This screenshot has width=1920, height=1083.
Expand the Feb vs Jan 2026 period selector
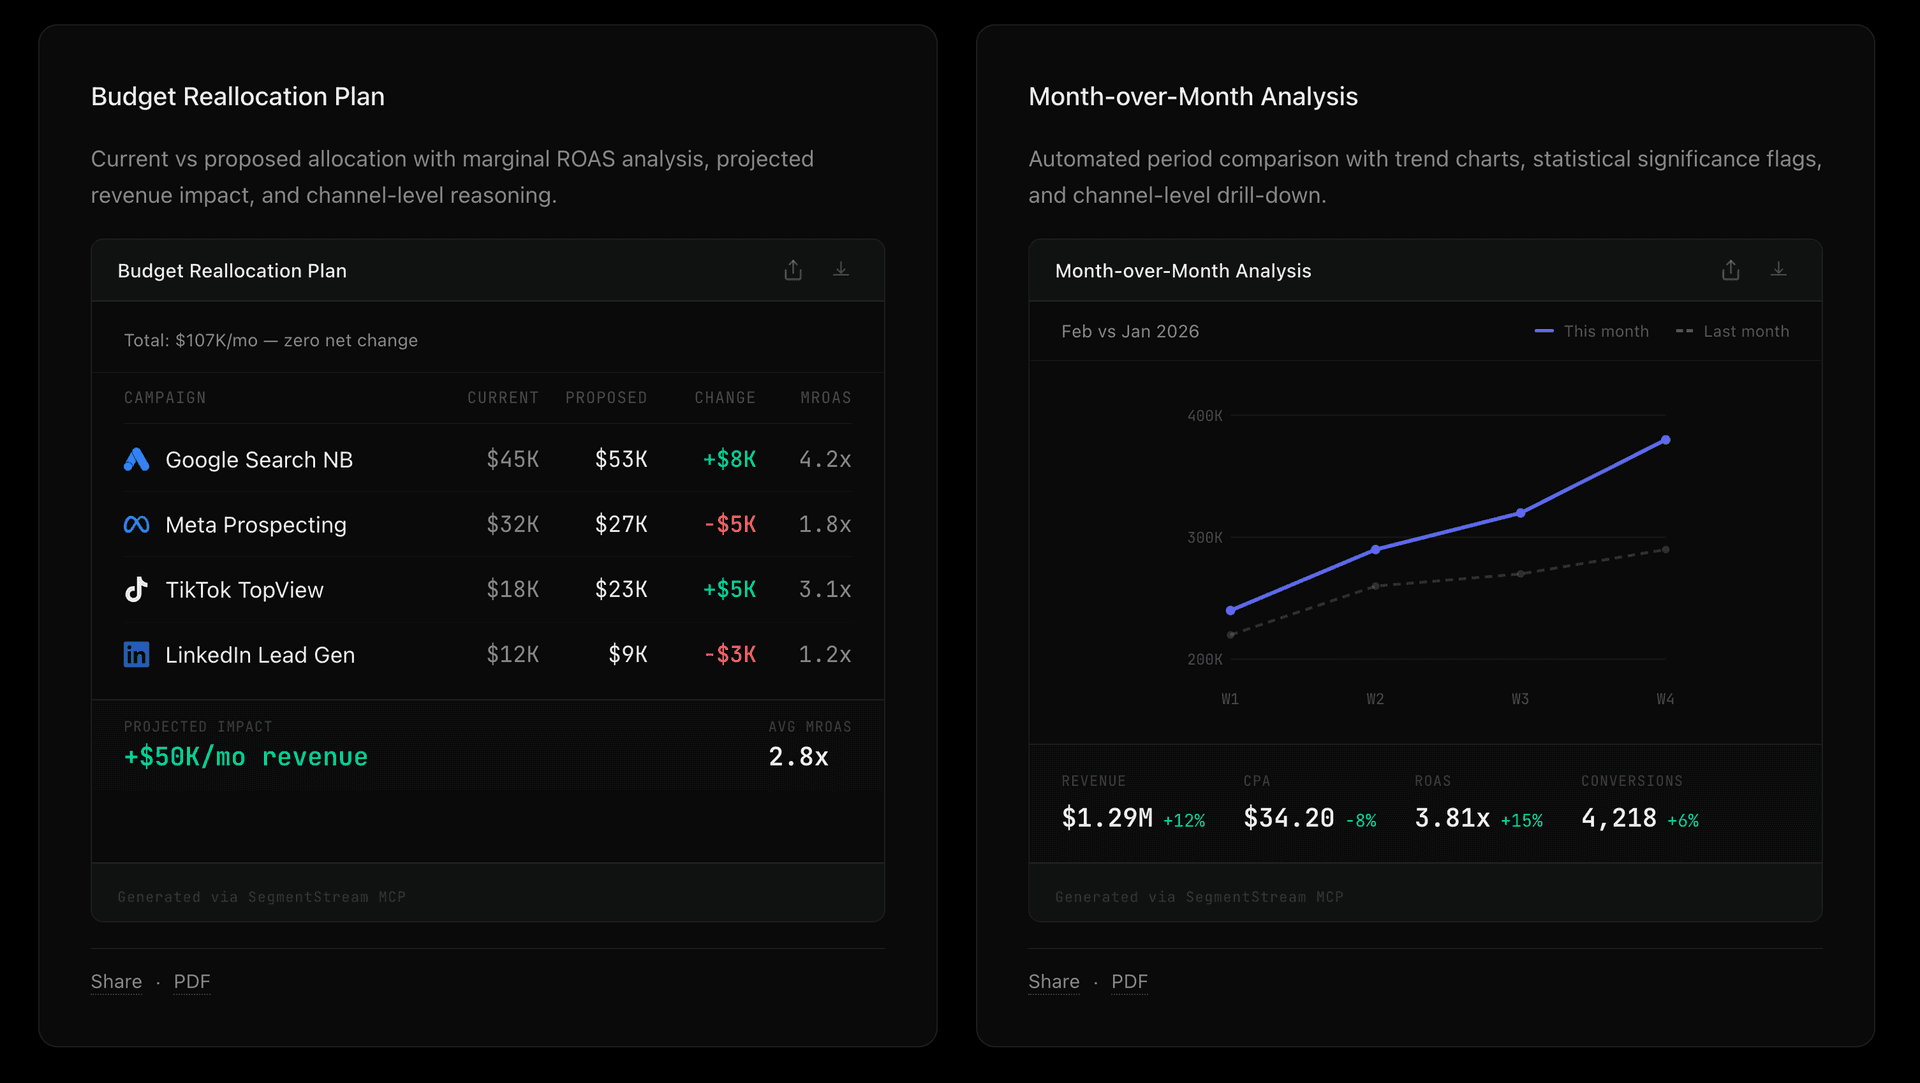[1130, 331]
